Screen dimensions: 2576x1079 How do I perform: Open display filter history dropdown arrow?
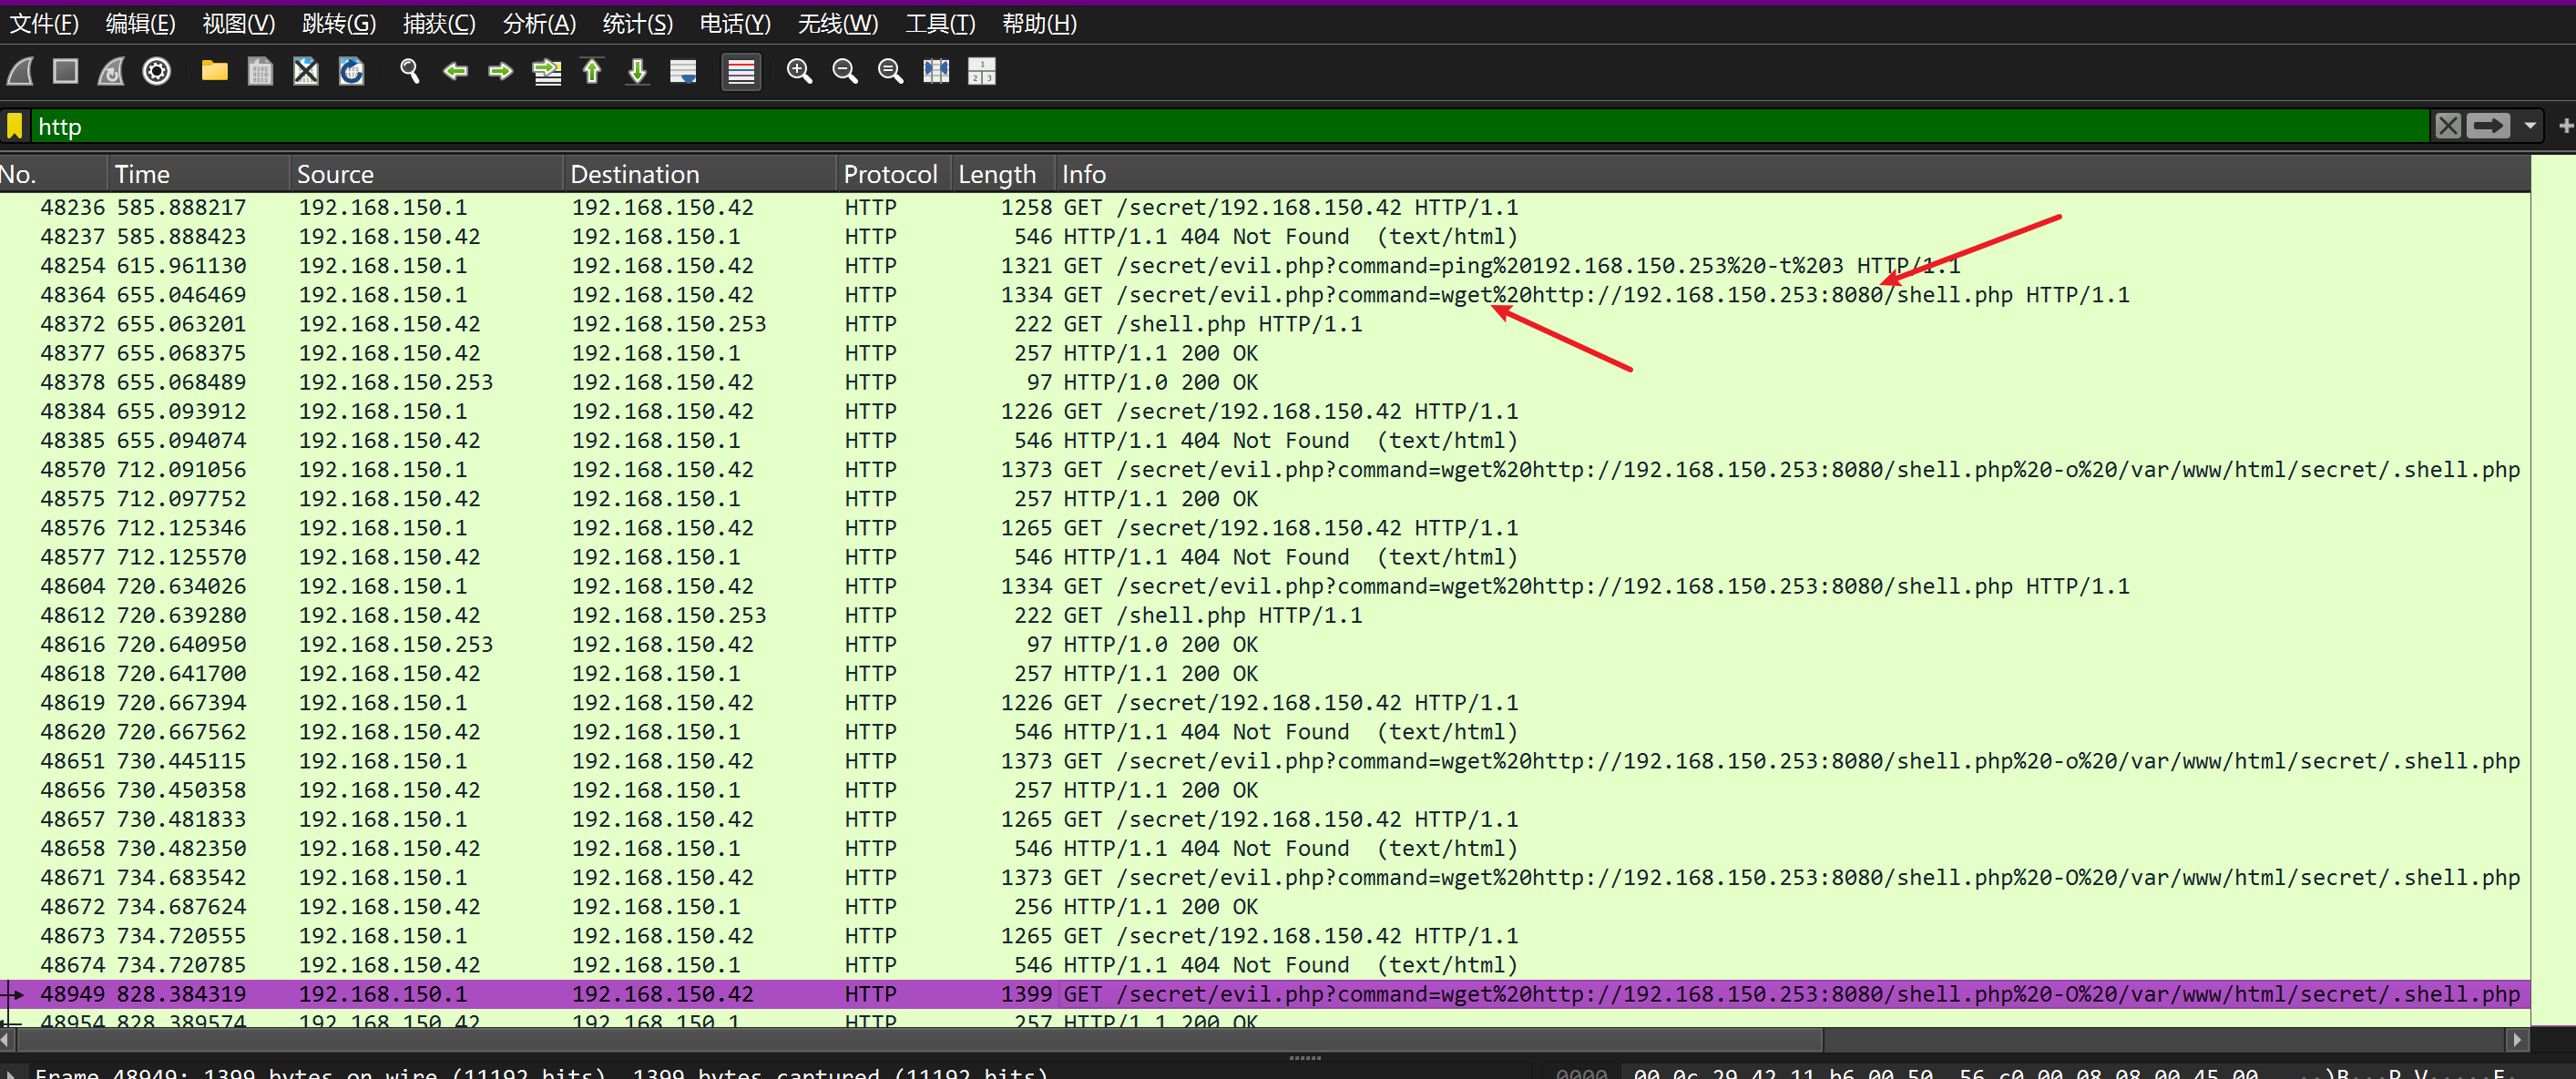click(x=2530, y=126)
